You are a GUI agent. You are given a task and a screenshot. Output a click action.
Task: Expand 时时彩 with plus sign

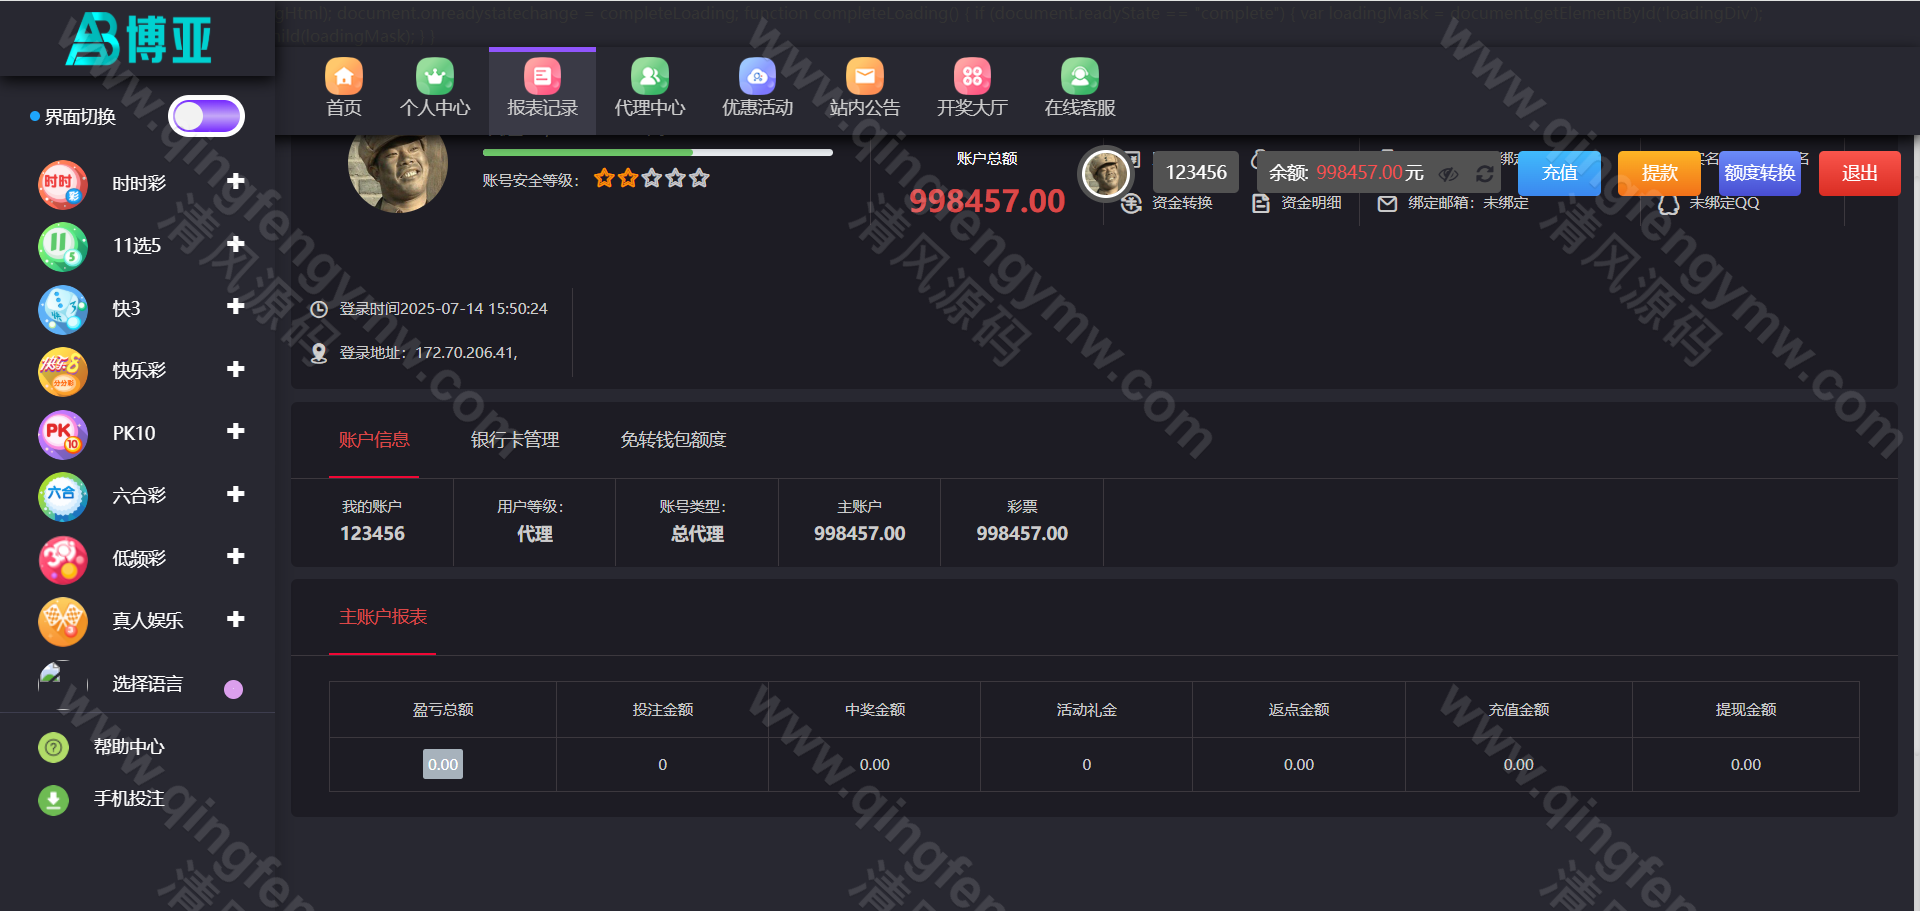pyautogui.click(x=236, y=181)
